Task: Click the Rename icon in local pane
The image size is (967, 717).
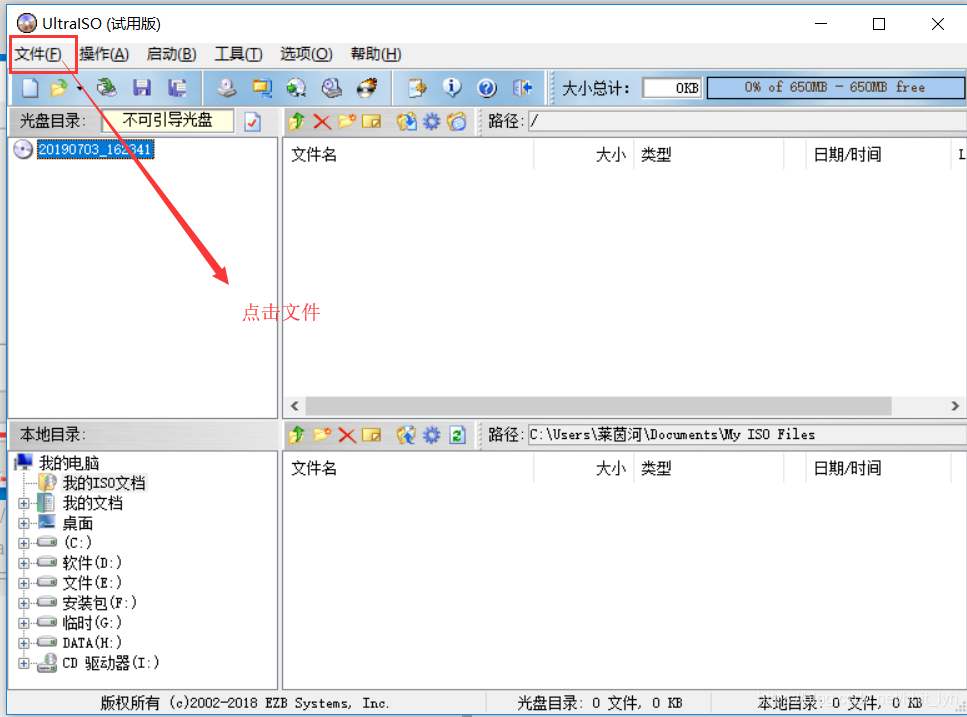Action: click(x=371, y=435)
